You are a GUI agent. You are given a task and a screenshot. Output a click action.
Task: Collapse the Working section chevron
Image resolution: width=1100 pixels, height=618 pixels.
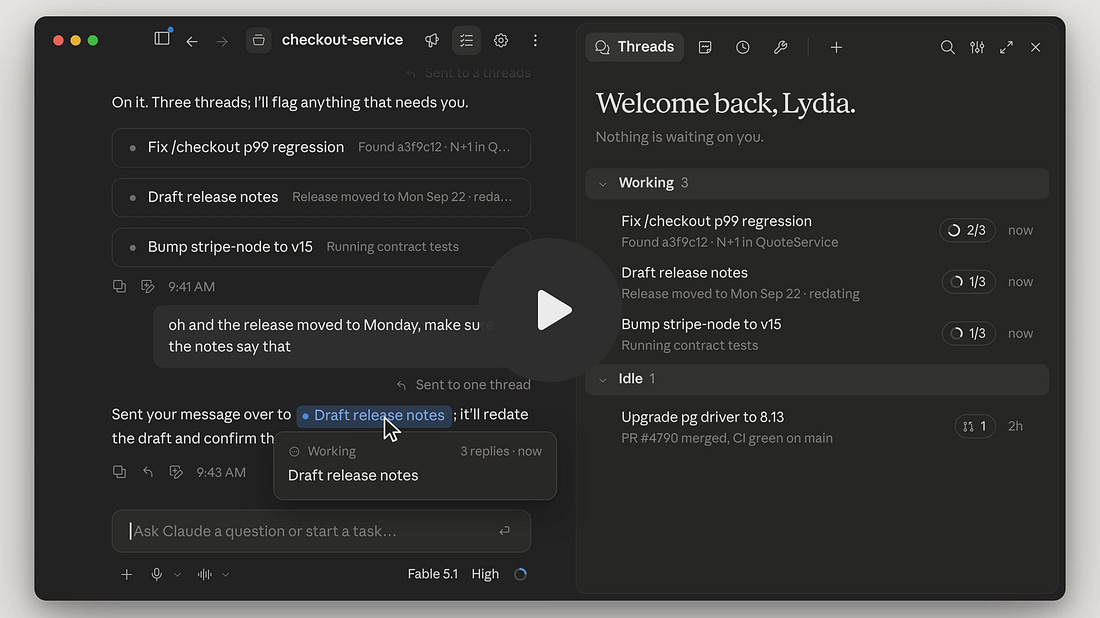tap(603, 184)
